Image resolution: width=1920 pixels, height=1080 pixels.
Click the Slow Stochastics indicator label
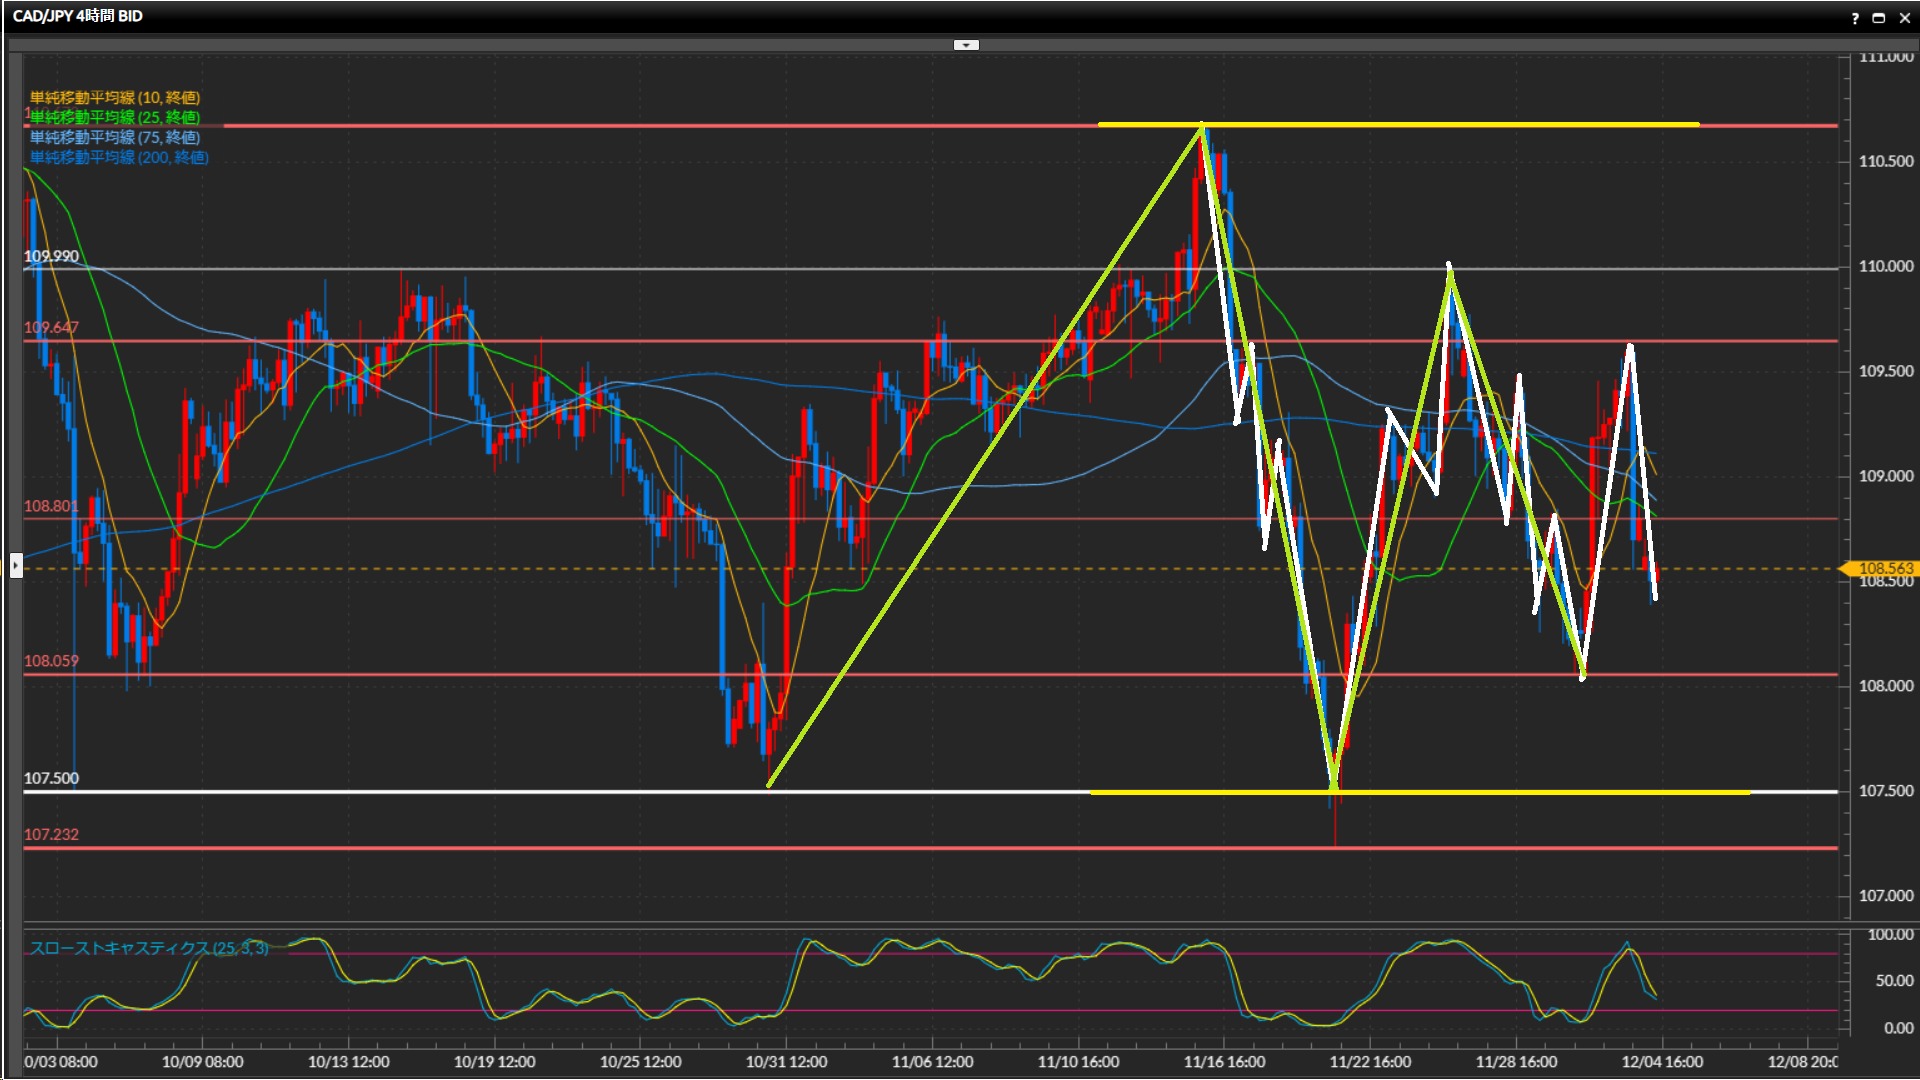pos(149,948)
